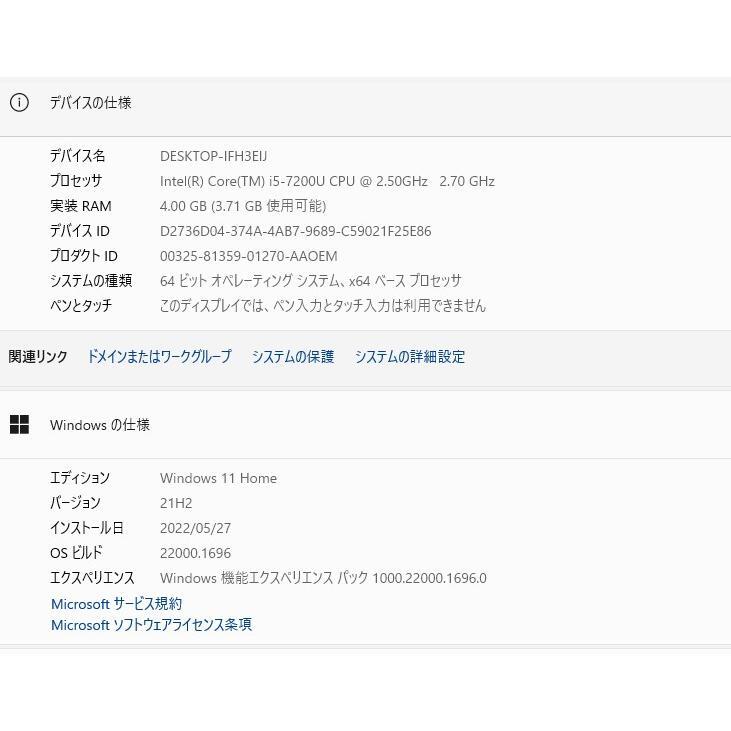Select system type 64 ビット value
731x731 pixels.
point(310,281)
